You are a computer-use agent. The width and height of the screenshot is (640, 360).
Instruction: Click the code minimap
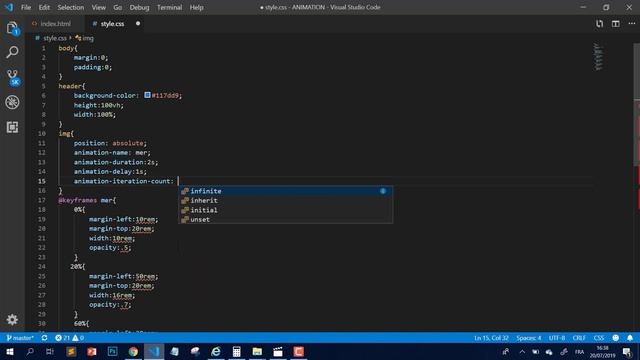pyautogui.click(x=598, y=57)
